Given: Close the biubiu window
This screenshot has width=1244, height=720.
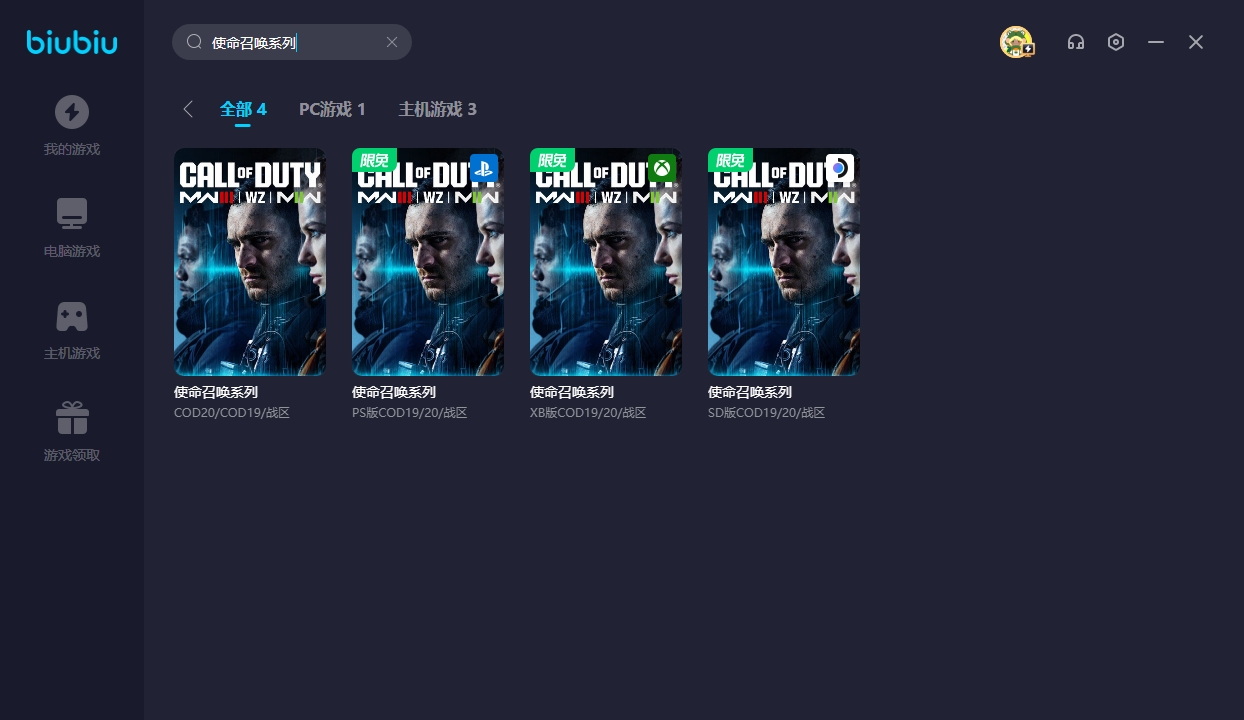Looking at the screenshot, I should point(1196,42).
